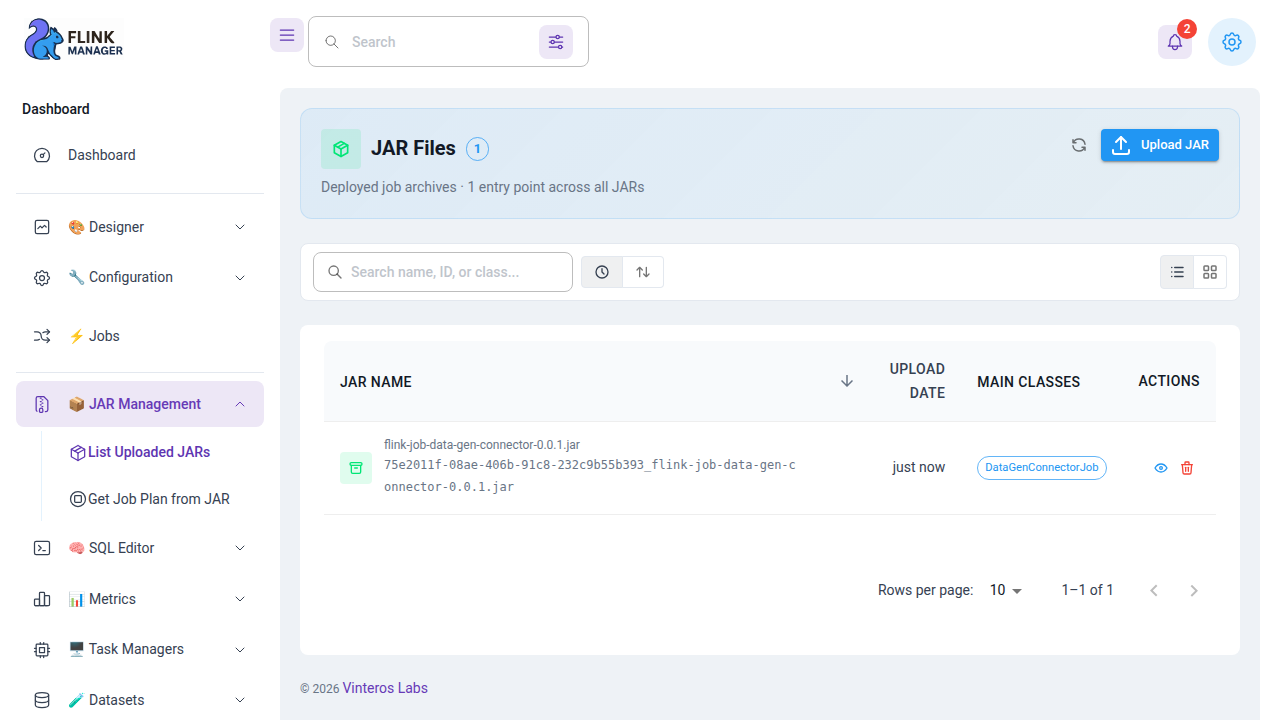Toggle sort direction arrows button
The width and height of the screenshot is (1280, 720).
click(643, 272)
